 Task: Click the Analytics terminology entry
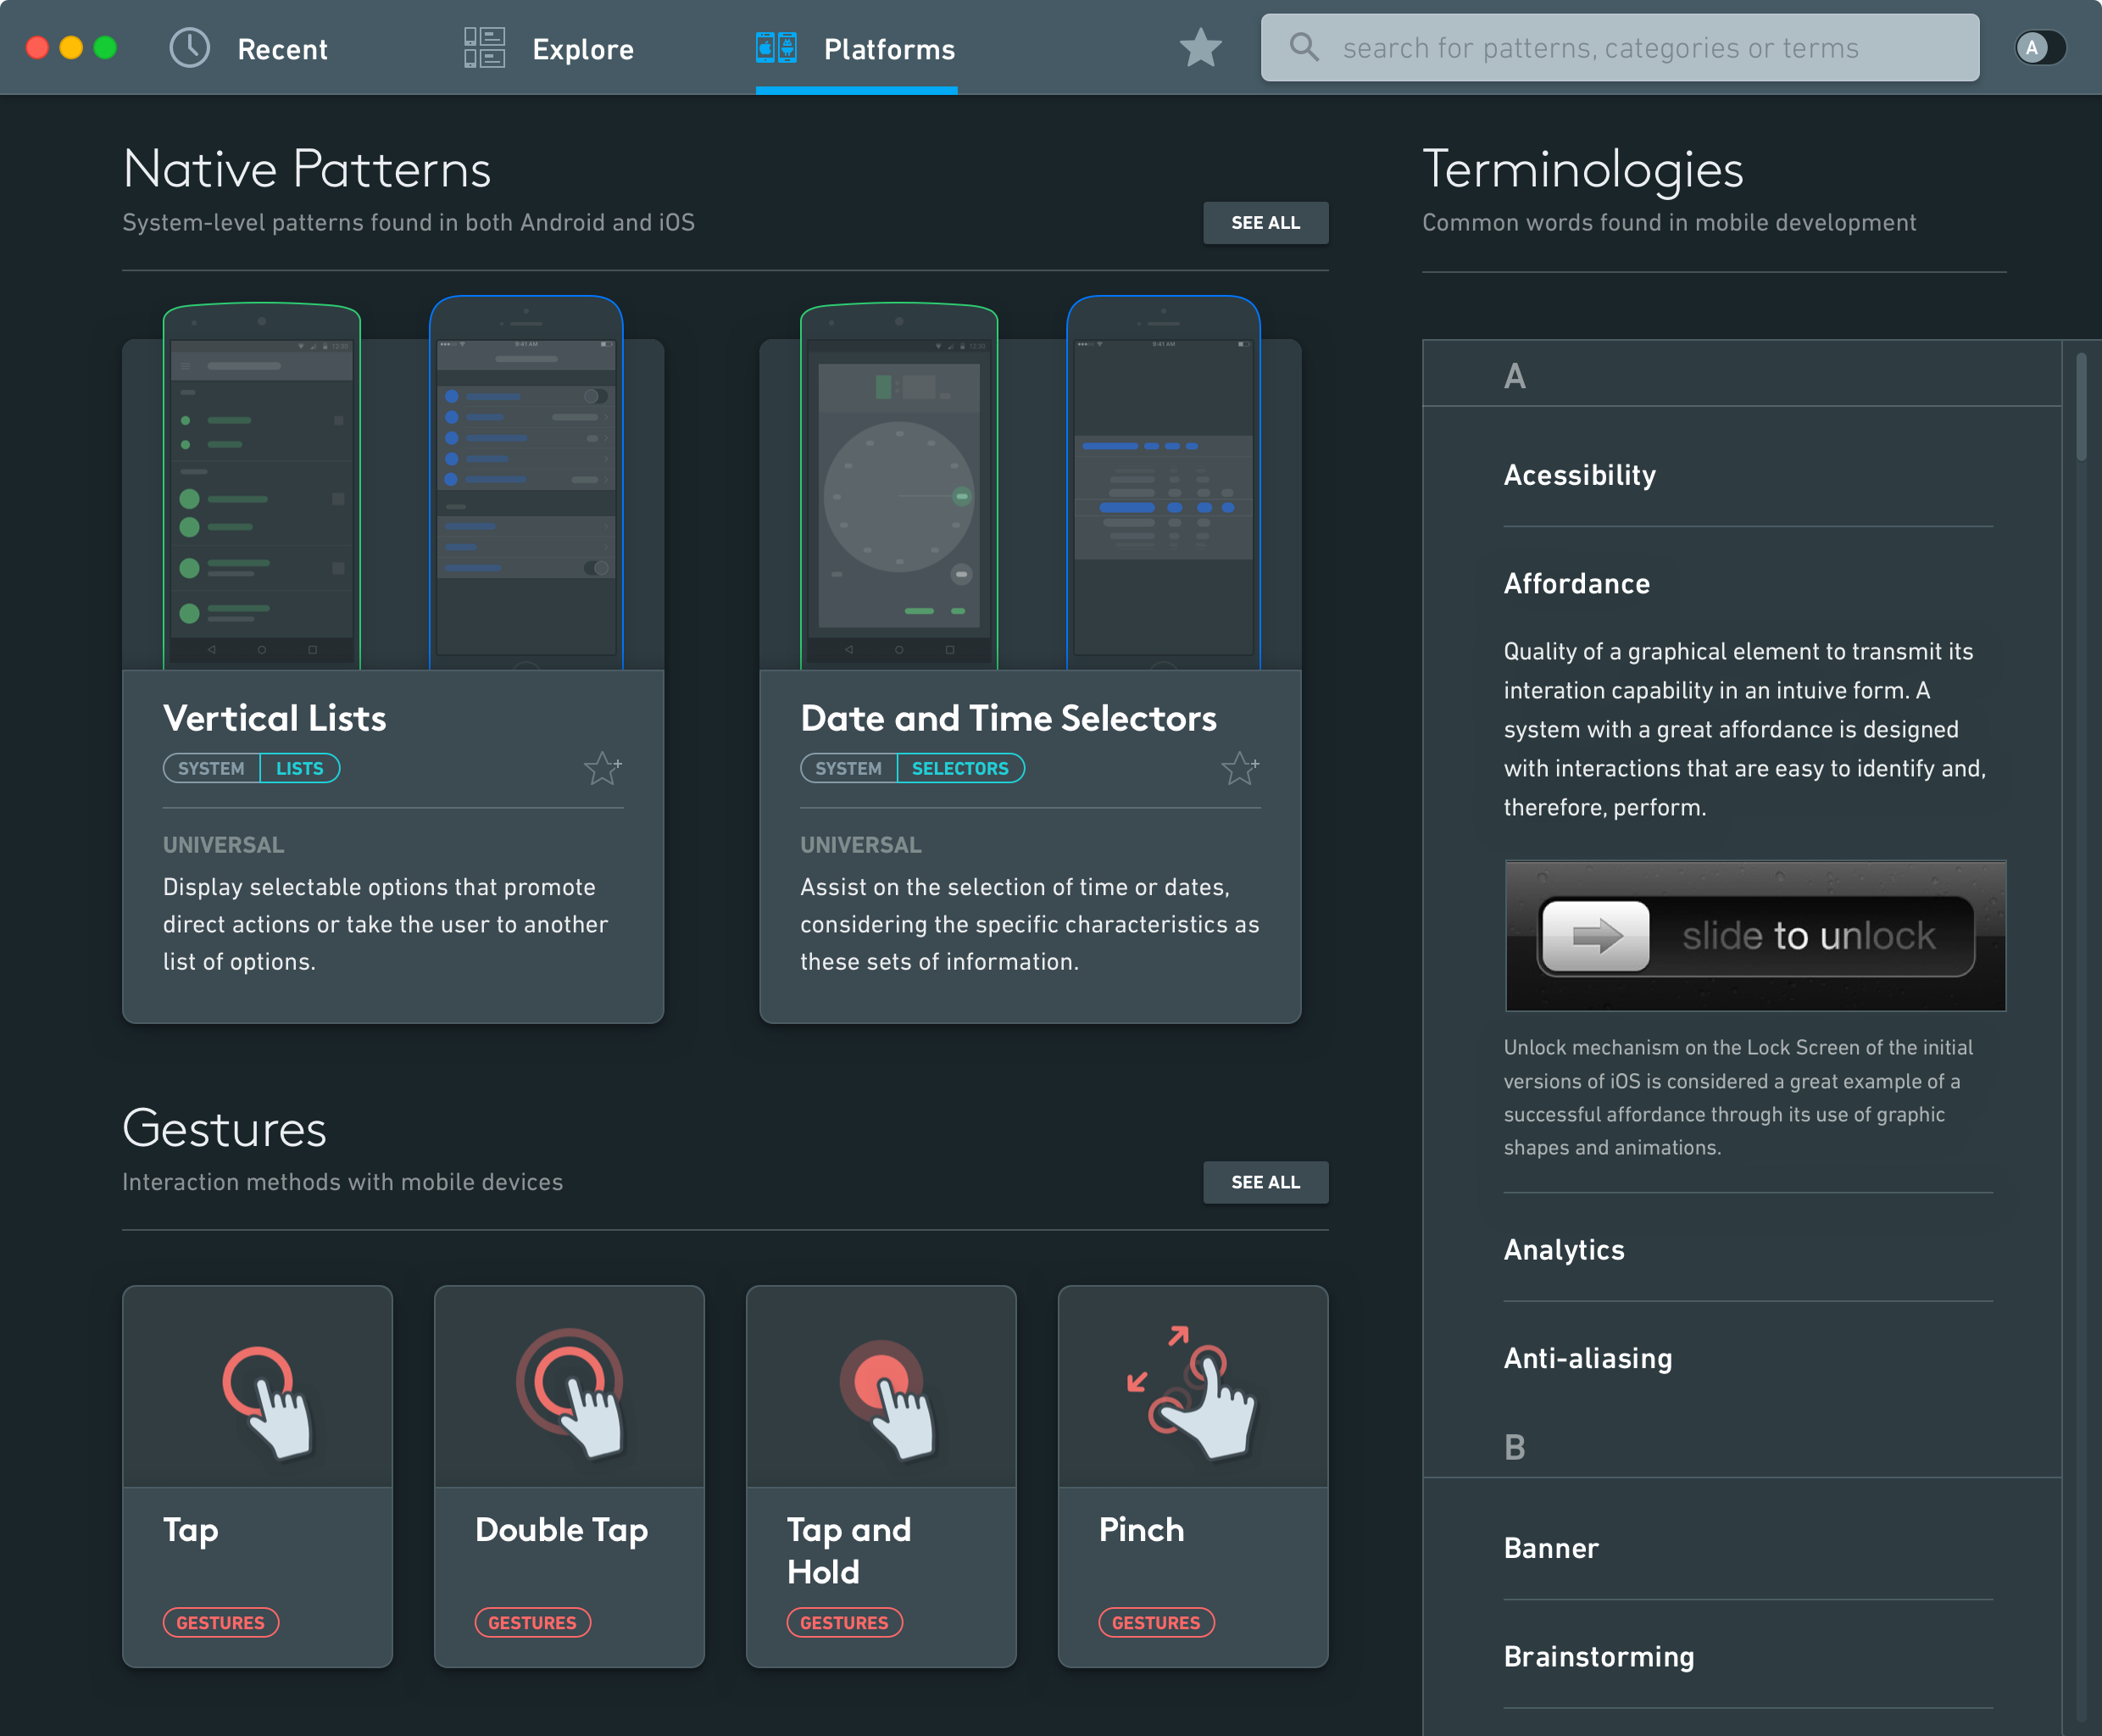tap(1563, 1249)
